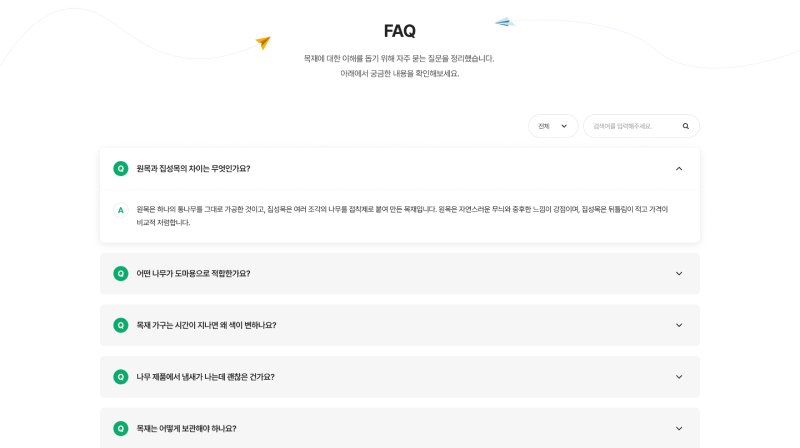Image resolution: width=800 pixels, height=448 pixels.
Task: Click the search magnifier icon
Action: click(686, 126)
